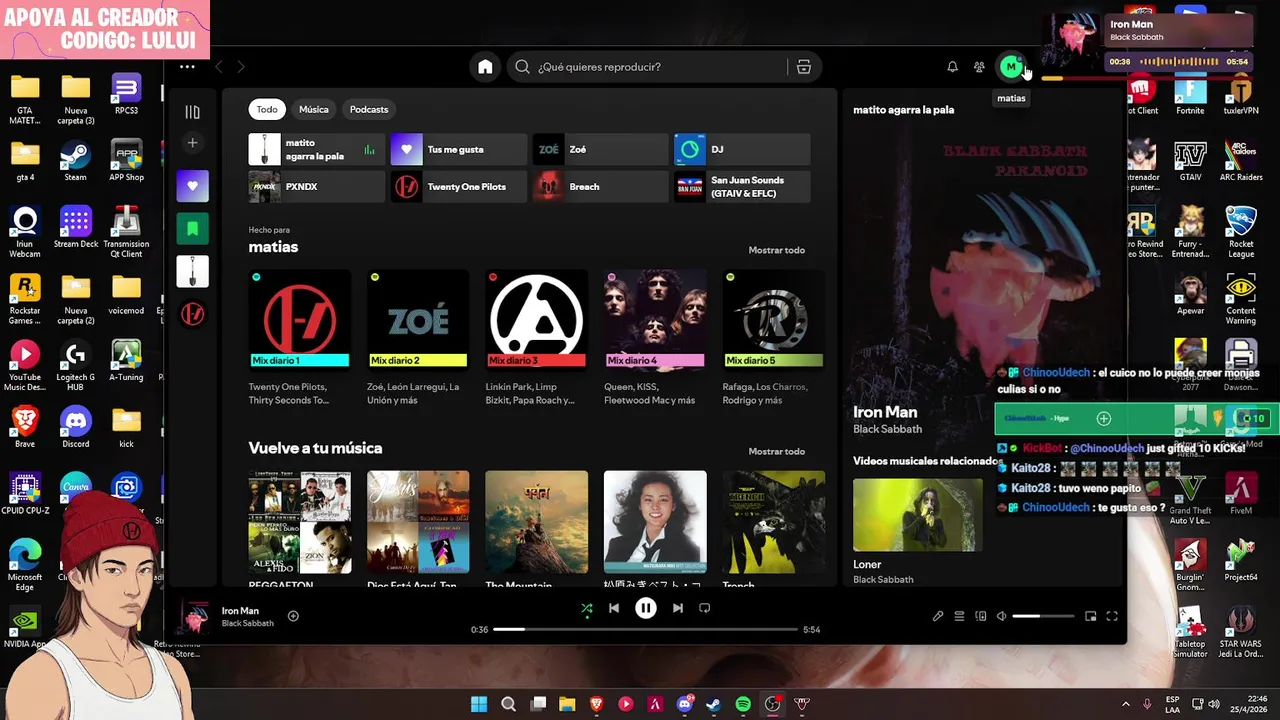The image size is (1280, 720).
Task: Expand Your Library sidebar
Action: 192,112
